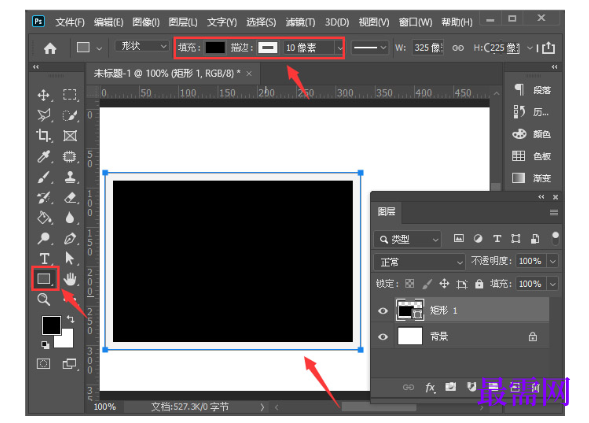The image size is (589, 423).
Task: Lock layer position
Action: [x=444, y=284]
